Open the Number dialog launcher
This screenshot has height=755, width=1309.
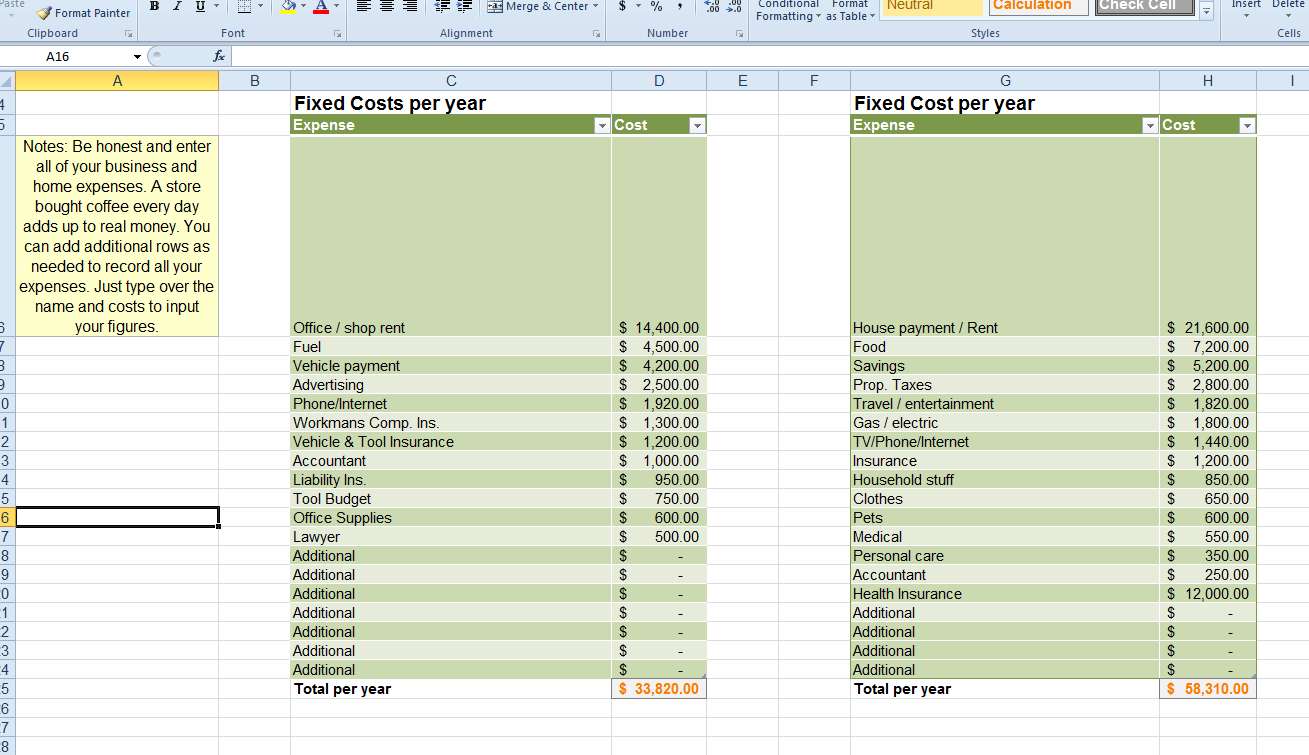(740, 34)
